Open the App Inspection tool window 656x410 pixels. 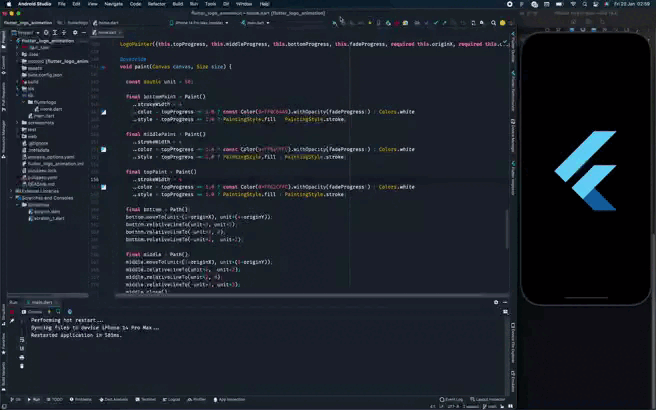229,400
